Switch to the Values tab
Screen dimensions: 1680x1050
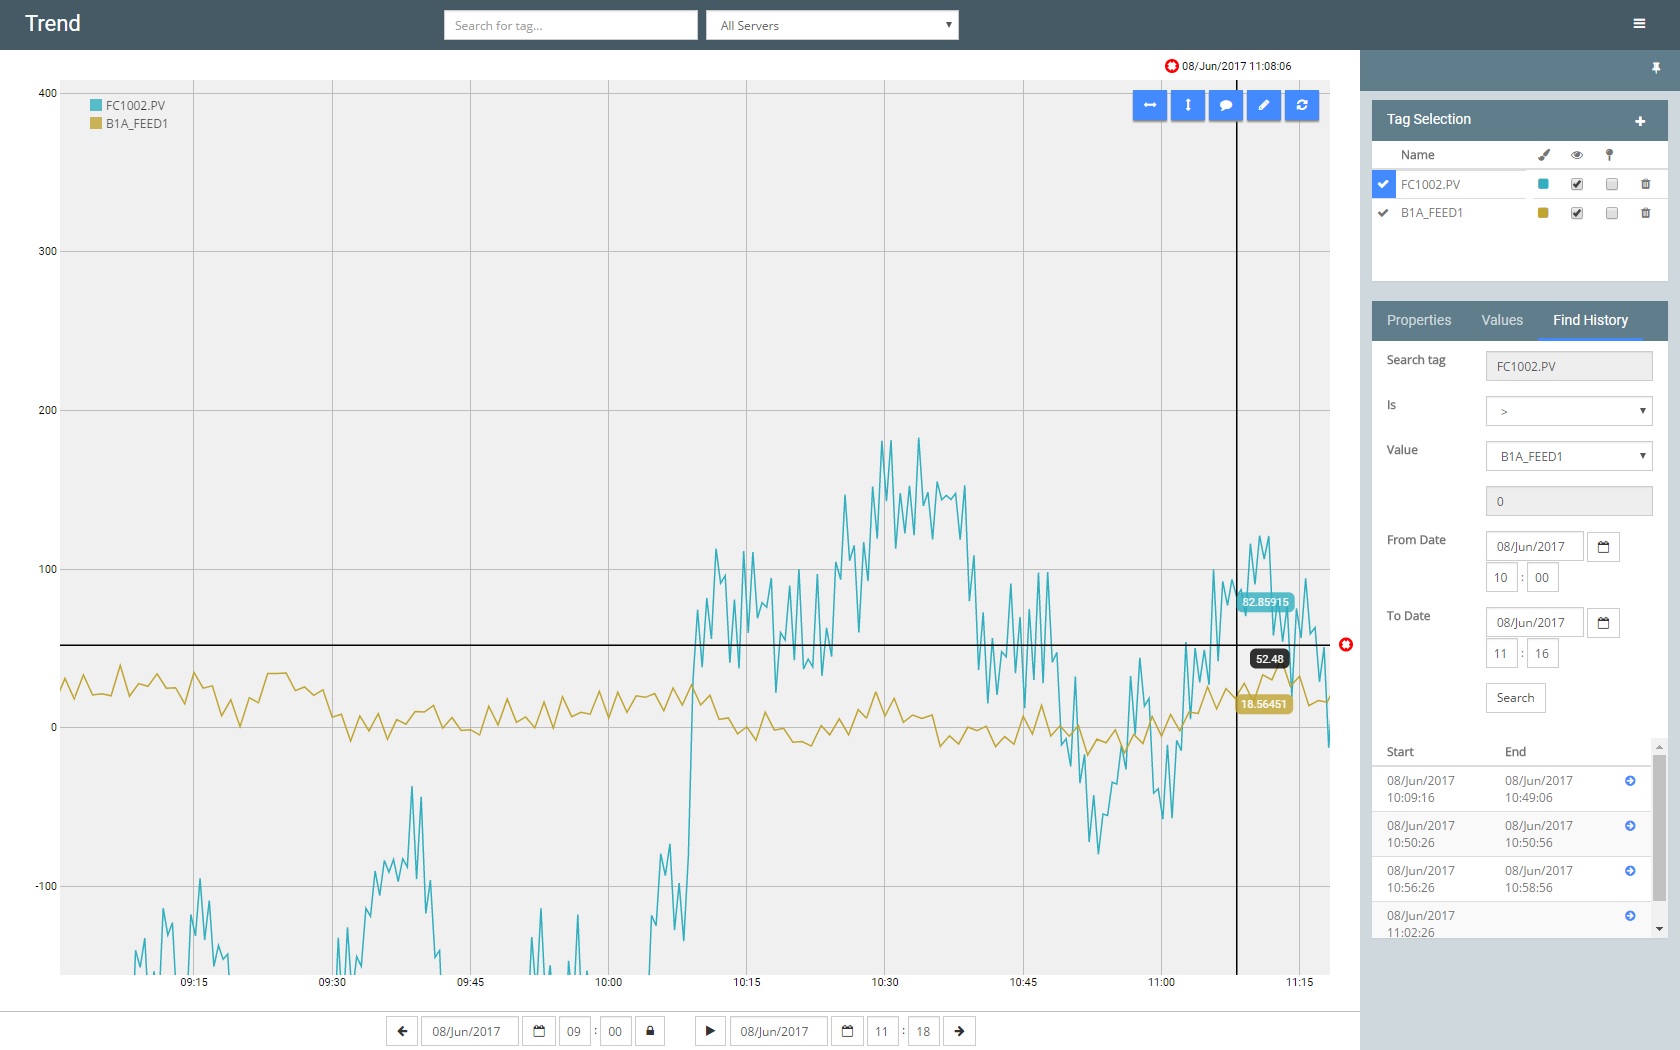pos(1500,320)
